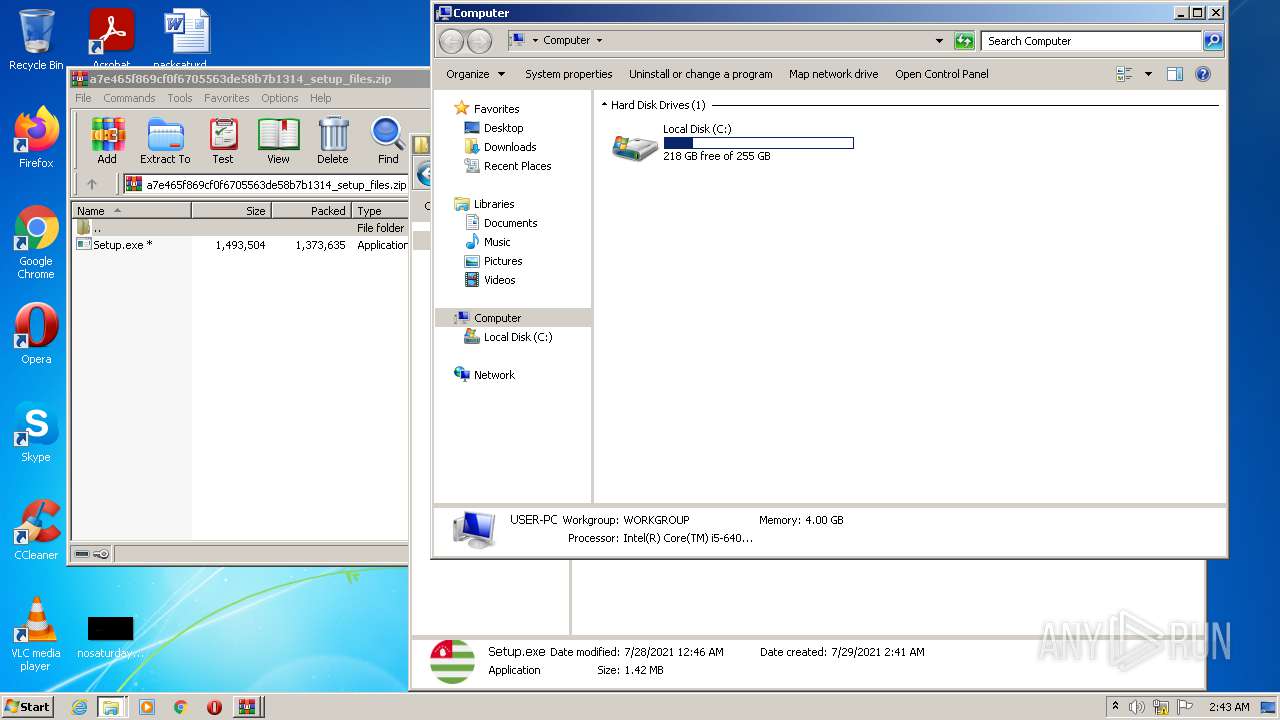Go up one level in WinRAR
1280x720 pixels.
pyautogui.click(x=92, y=184)
